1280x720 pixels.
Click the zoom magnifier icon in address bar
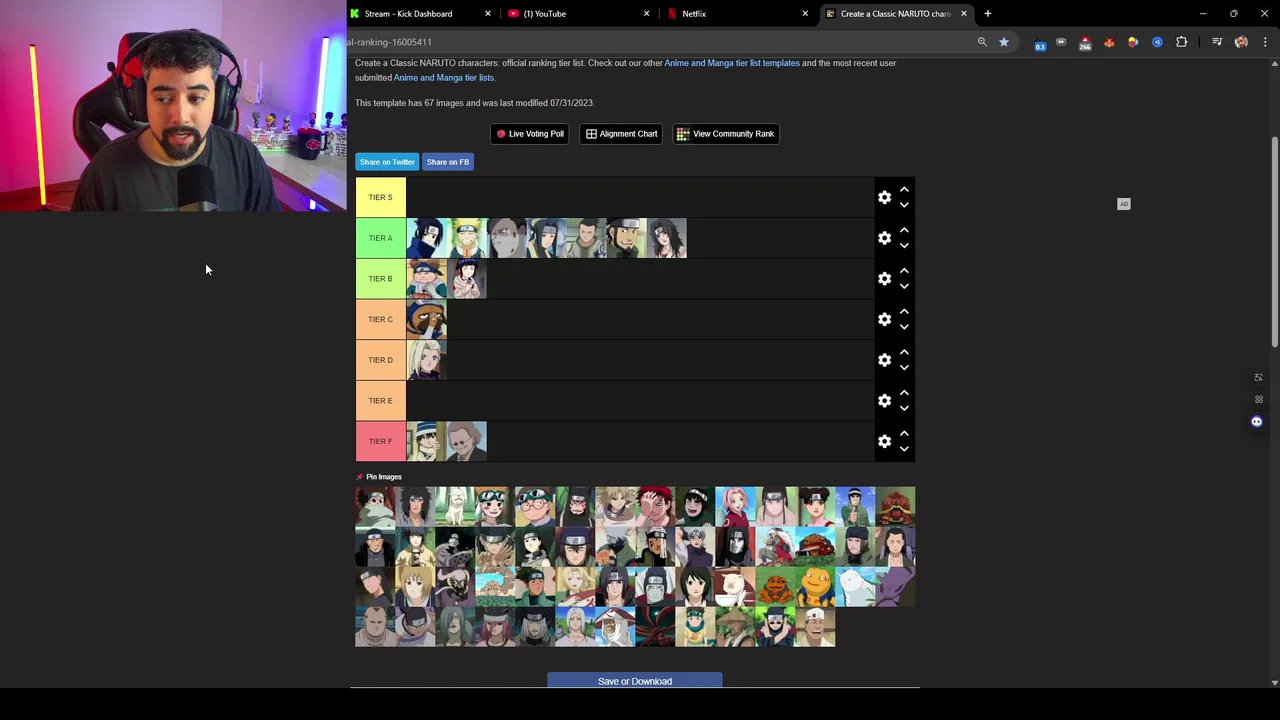coord(982,42)
